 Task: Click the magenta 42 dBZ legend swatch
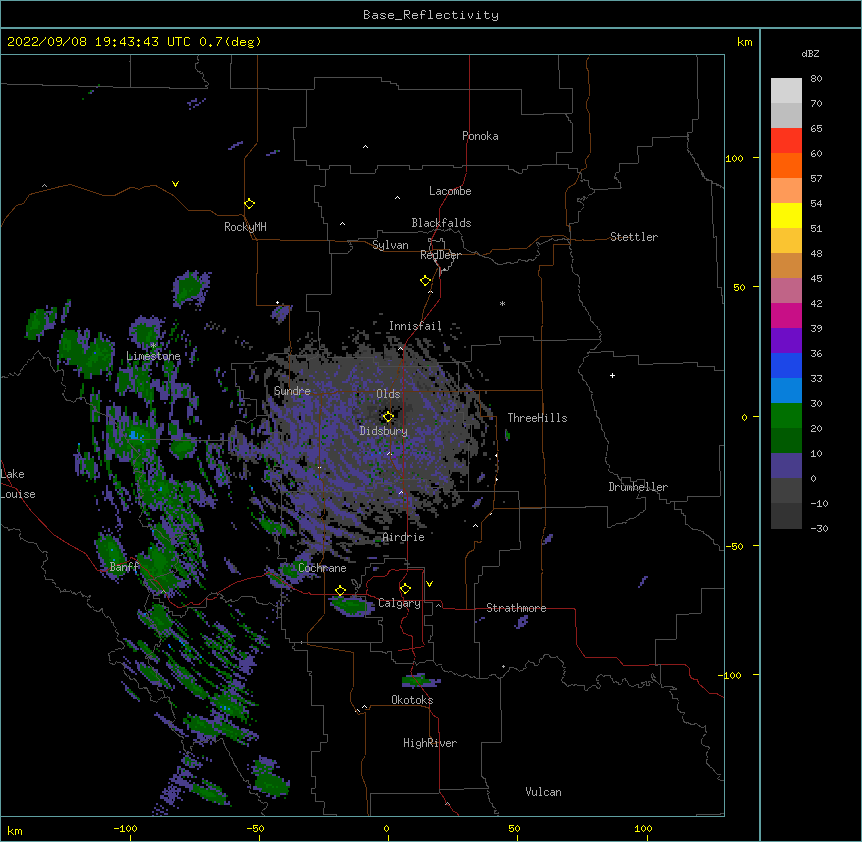[786, 315]
